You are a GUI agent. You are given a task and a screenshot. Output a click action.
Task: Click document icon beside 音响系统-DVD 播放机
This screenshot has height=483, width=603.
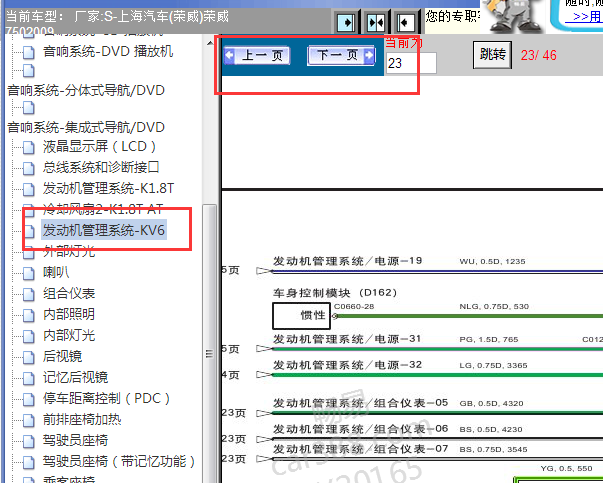28,52
